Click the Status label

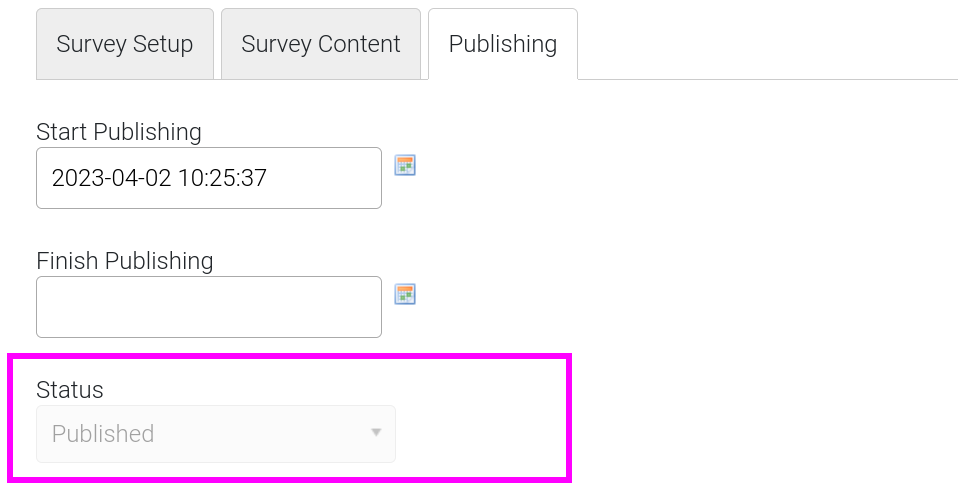coord(70,390)
